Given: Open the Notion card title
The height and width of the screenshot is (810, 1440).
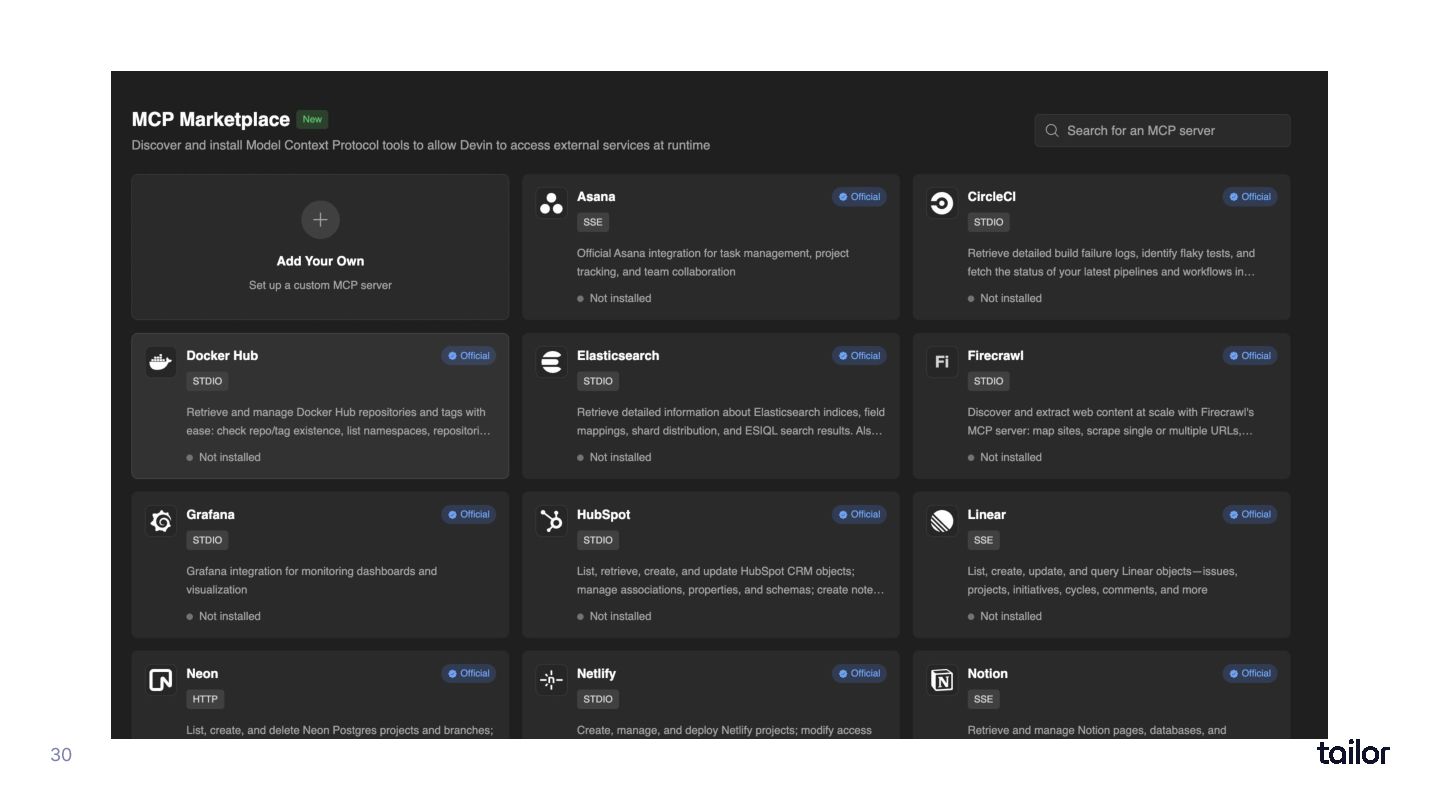Looking at the screenshot, I should click(987, 674).
